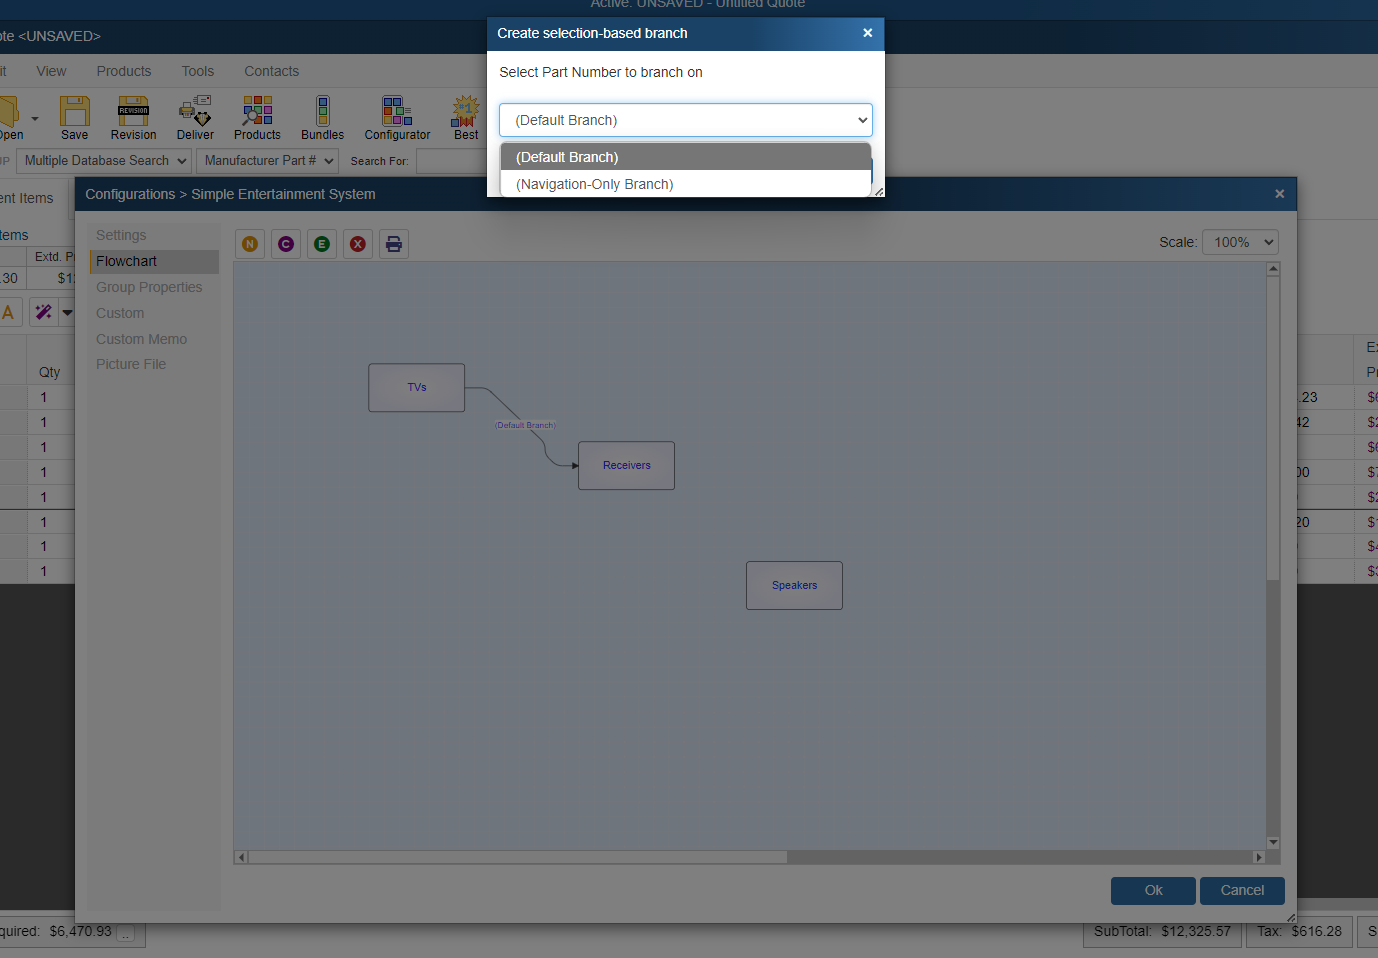This screenshot has height=958, width=1378.
Task: Select the Speakers flowchart node
Action: click(x=795, y=585)
